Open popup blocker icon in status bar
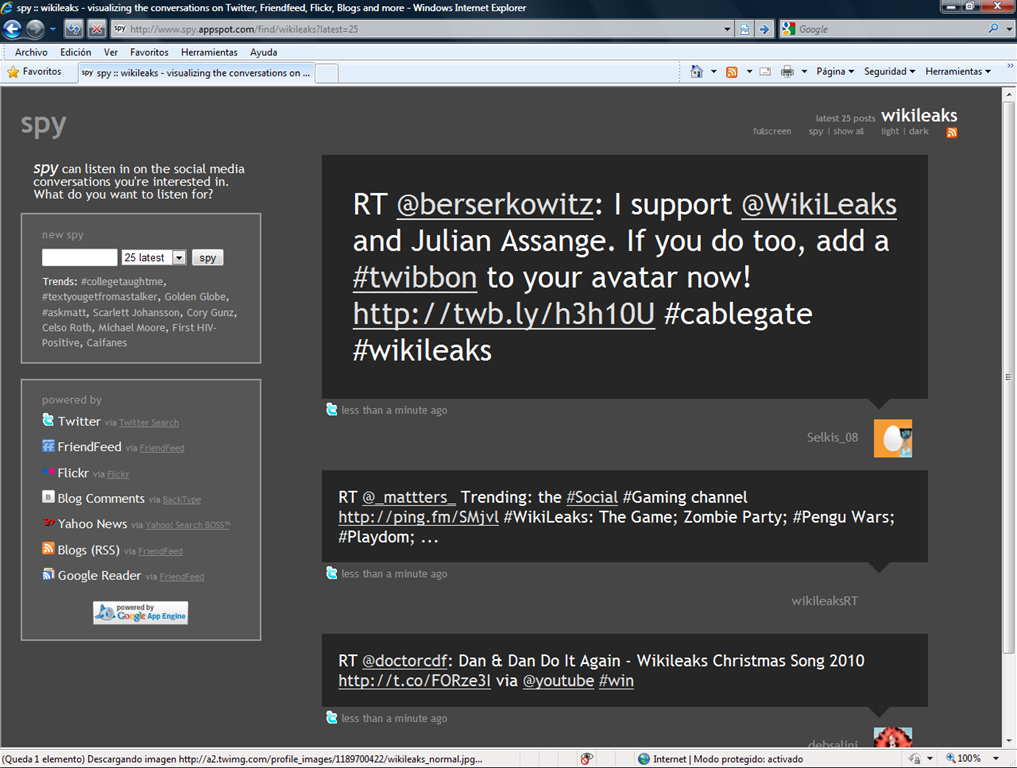The height and width of the screenshot is (768, 1017). click(x=586, y=759)
